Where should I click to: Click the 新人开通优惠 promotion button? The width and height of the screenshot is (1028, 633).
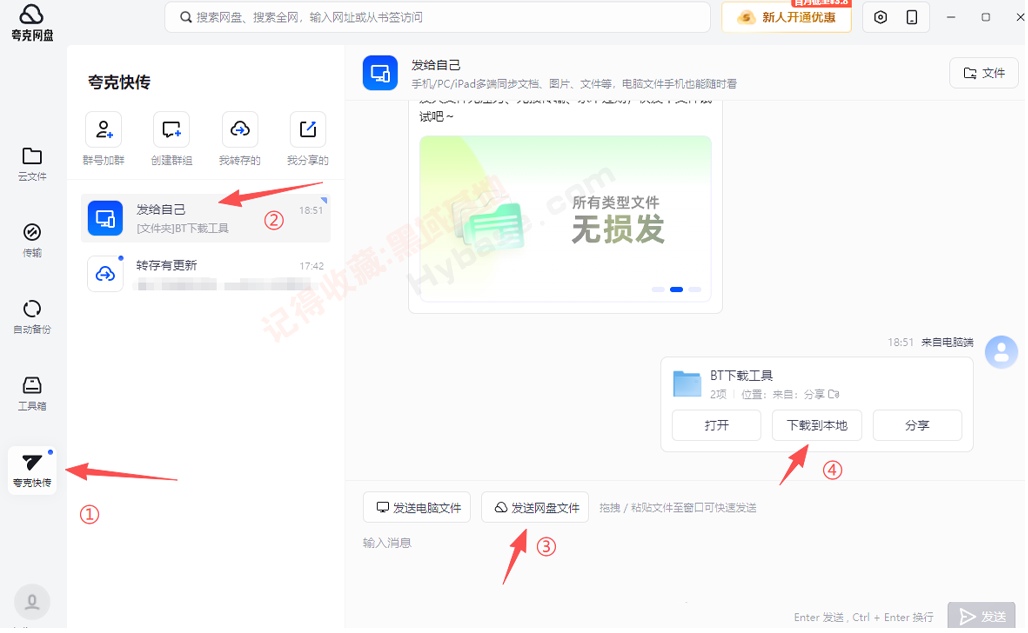tap(786, 17)
